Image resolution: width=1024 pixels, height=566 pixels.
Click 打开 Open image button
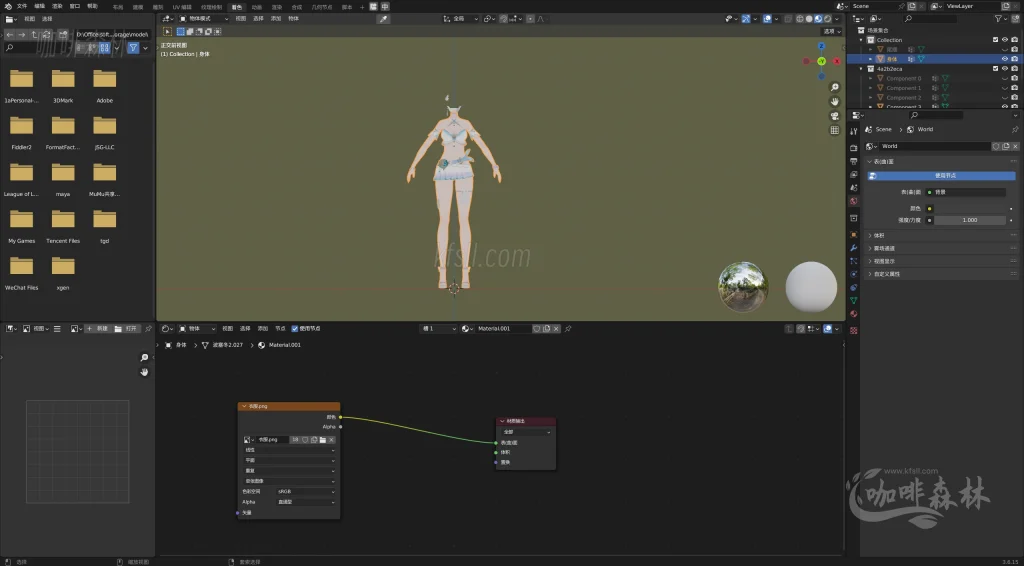point(127,328)
